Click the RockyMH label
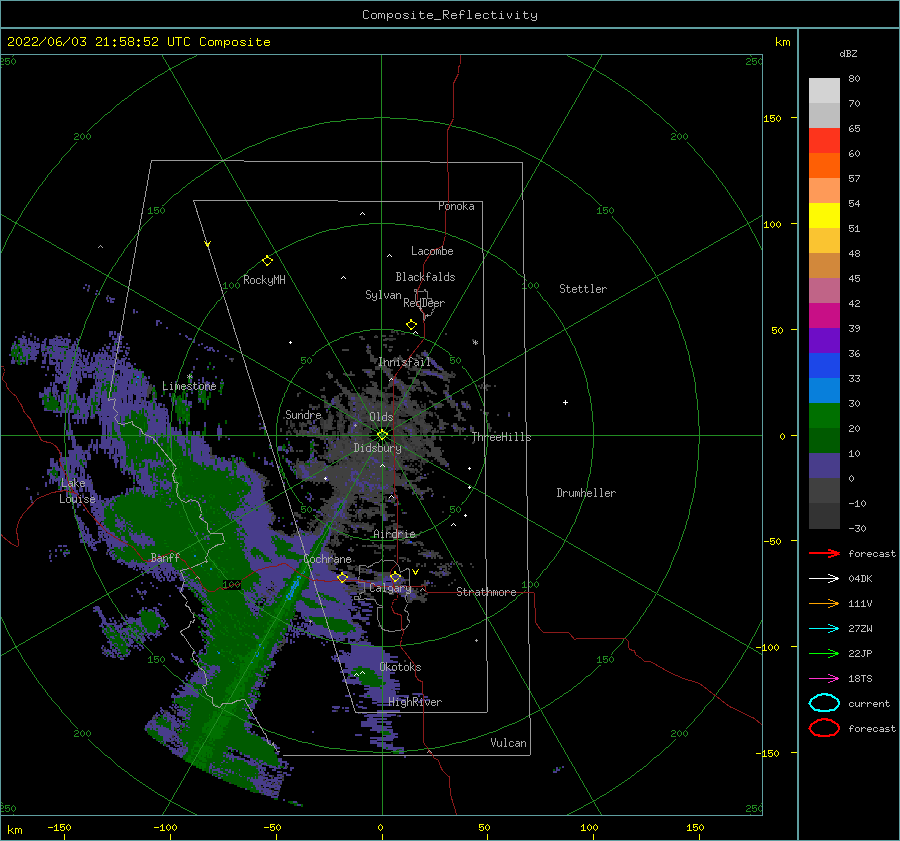The width and height of the screenshot is (900, 841). pyautogui.click(x=264, y=280)
